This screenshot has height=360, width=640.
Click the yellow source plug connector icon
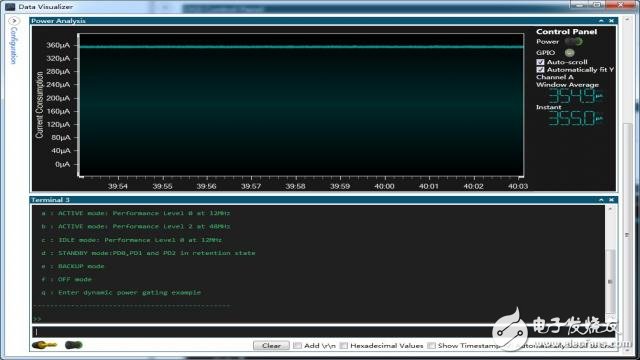click(x=44, y=345)
